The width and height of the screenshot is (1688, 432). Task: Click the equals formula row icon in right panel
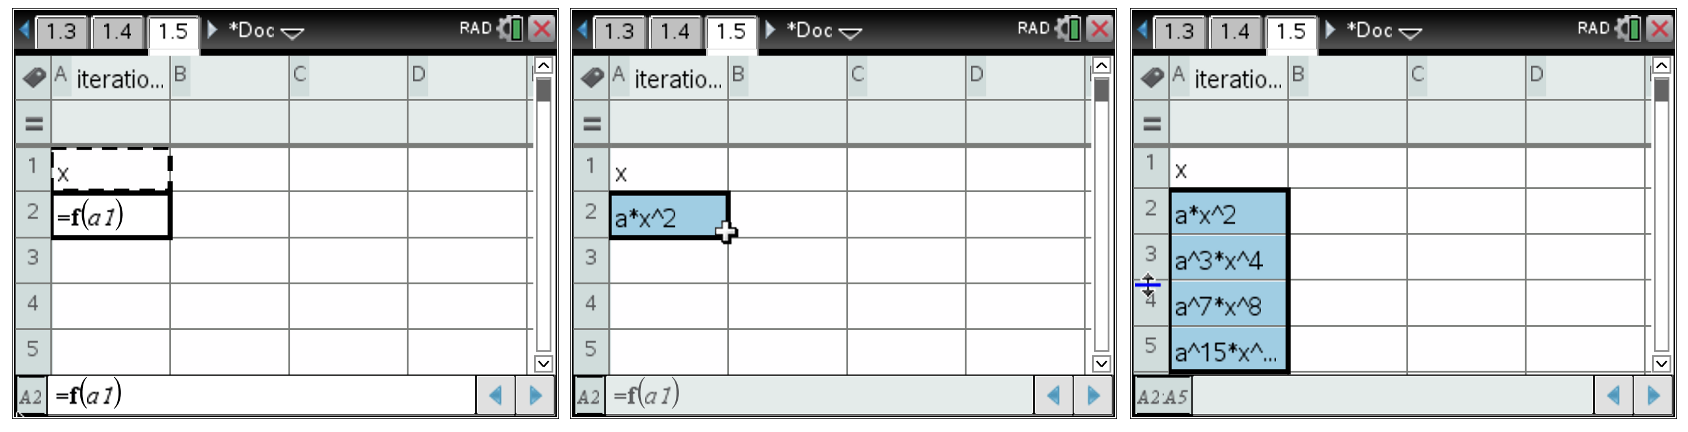pyautogui.click(x=1151, y=124)
